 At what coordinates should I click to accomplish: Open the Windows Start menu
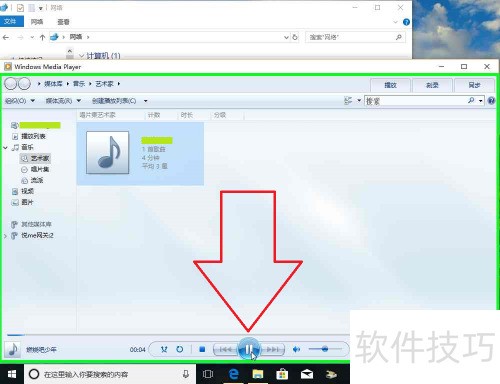coord(12,374)
